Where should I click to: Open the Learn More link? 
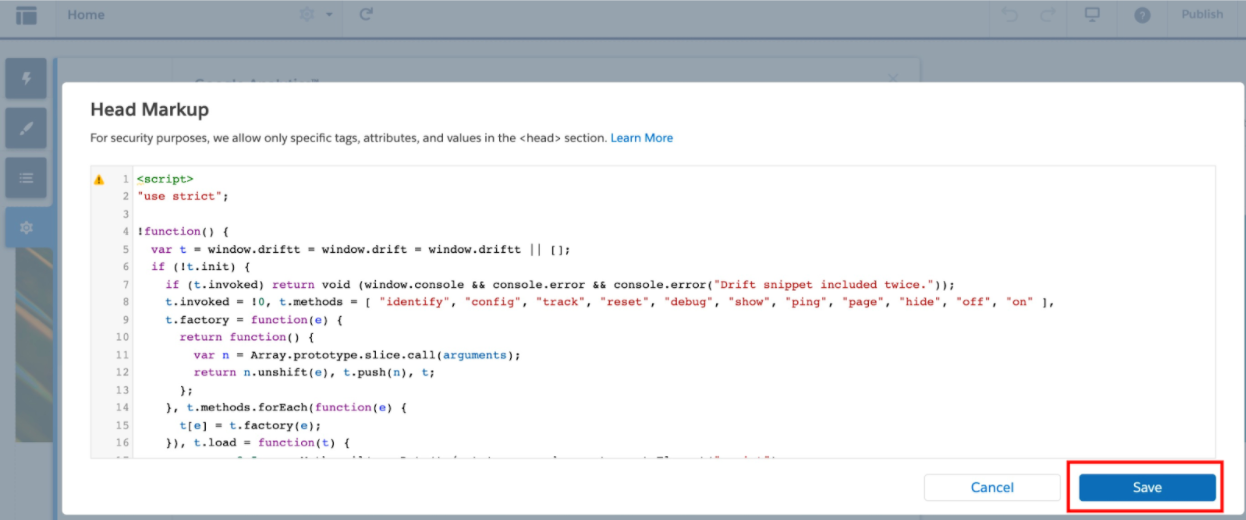pyautogui.click(x=642, y=138)
